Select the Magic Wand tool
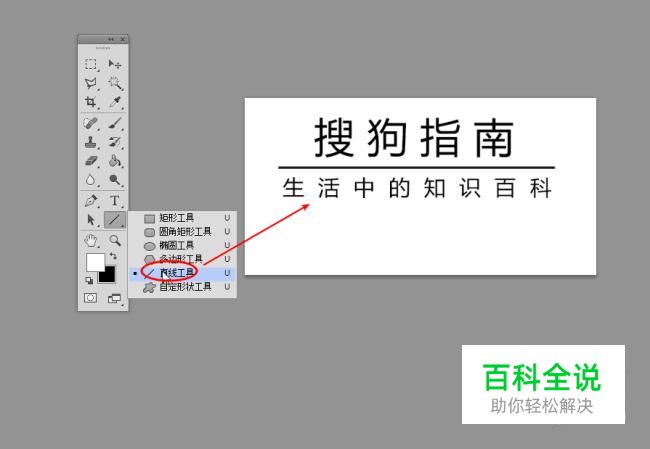The height and width of the screenshot is (449, 650). [115, 83]
